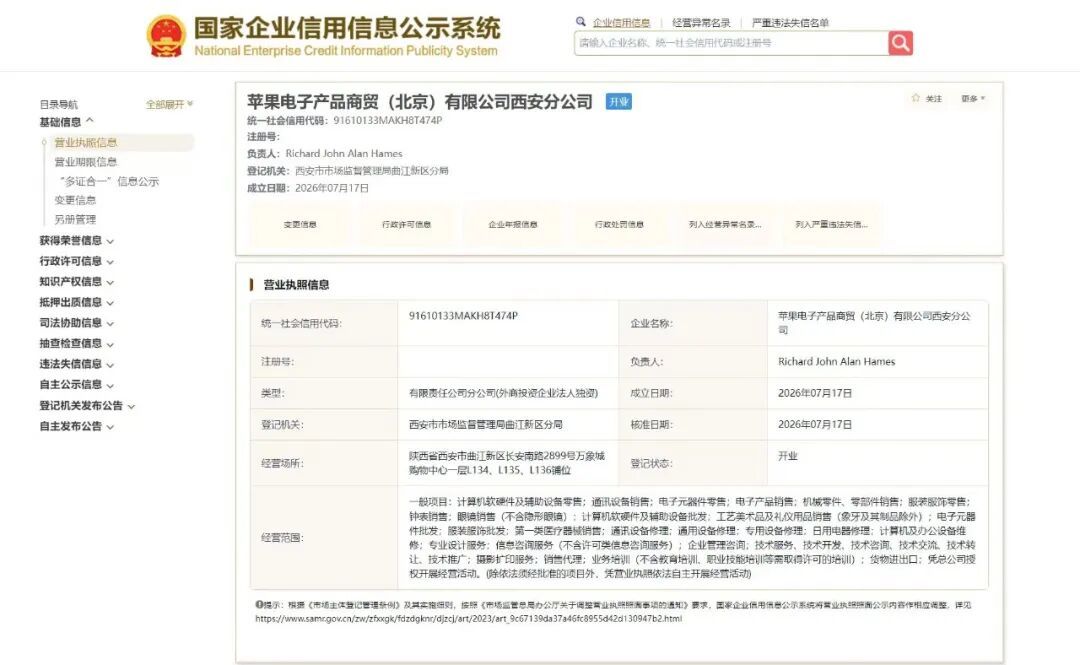Image resolution: width=1080 pixels, height=665 pixels.
Task: Click the 变更信息 shortcut button in the header card
Action: (300, 225)
